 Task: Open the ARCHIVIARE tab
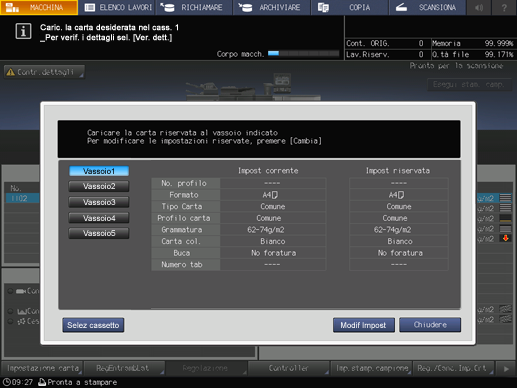tap(272, 7)
